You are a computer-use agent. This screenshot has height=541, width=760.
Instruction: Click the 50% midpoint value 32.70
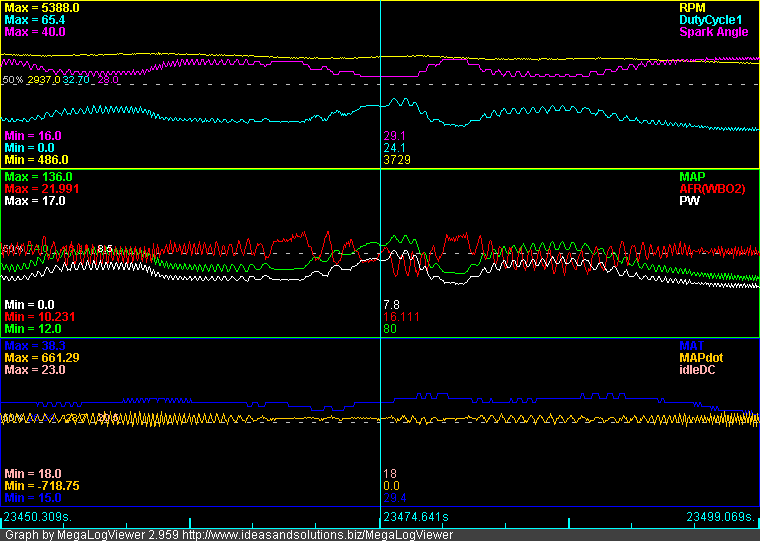coord(76,80)
